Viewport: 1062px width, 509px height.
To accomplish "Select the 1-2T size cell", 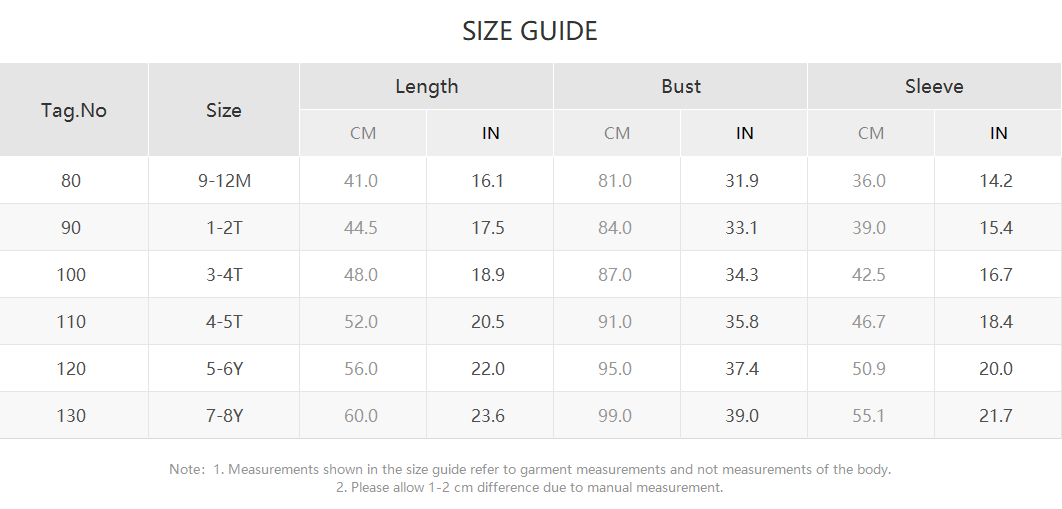I will [224, 228].
